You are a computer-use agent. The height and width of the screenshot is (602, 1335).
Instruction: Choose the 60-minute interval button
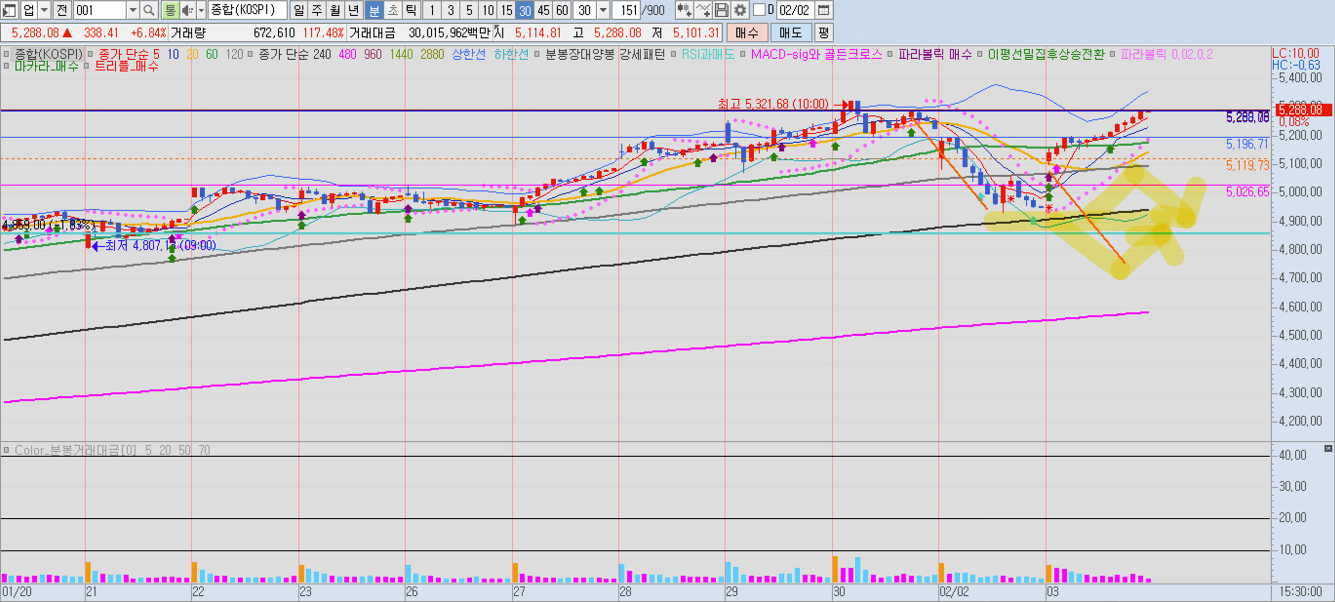562,10
